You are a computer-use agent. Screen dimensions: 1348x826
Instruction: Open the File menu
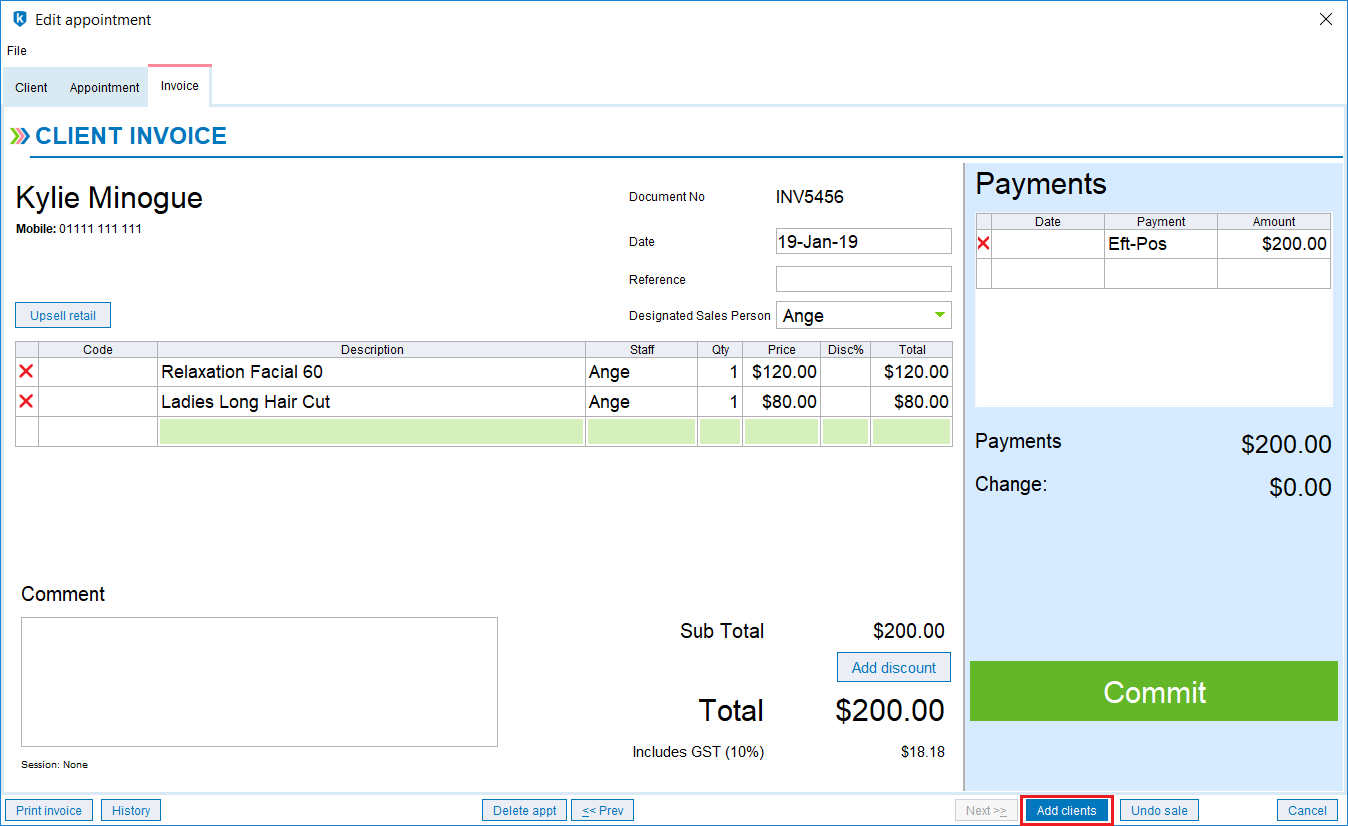coord(17,51)
